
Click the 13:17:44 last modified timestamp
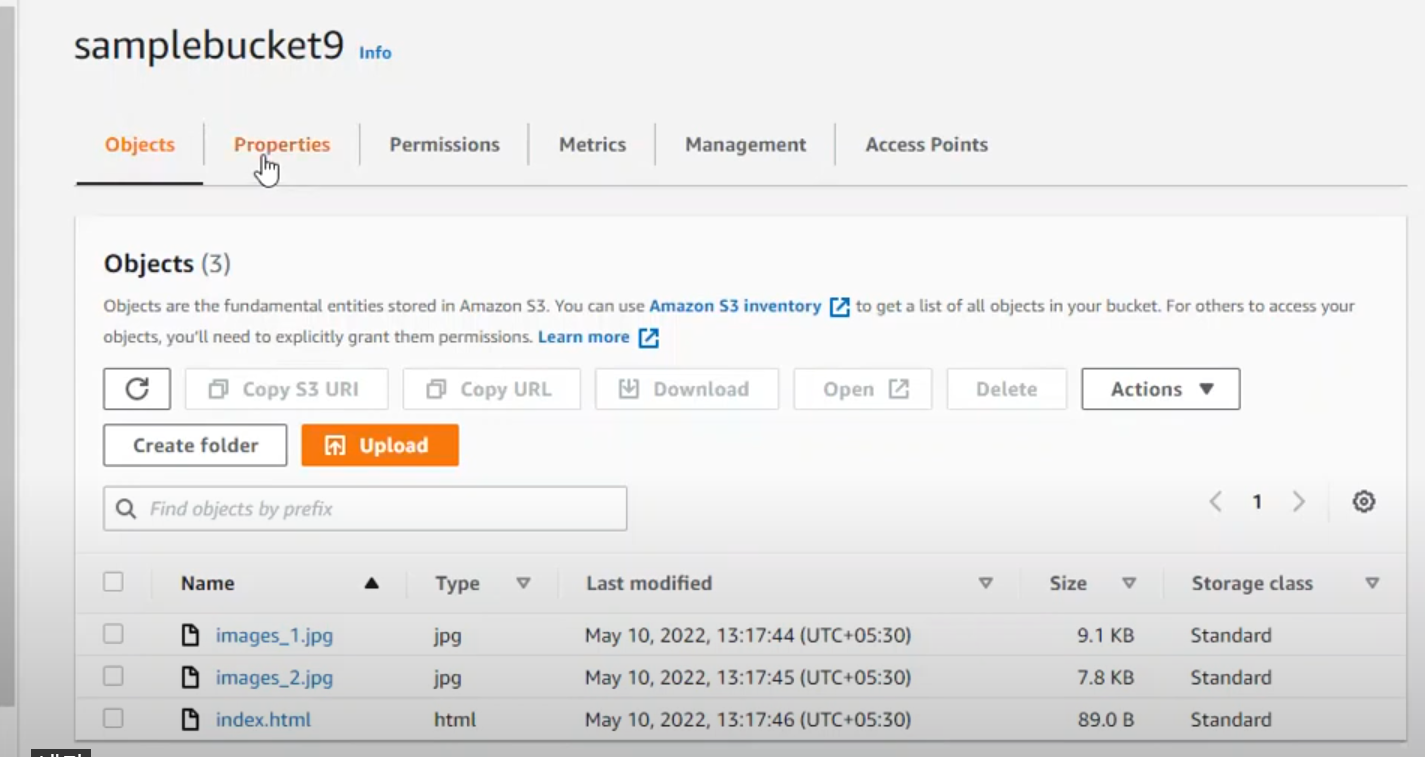[748, 635]
